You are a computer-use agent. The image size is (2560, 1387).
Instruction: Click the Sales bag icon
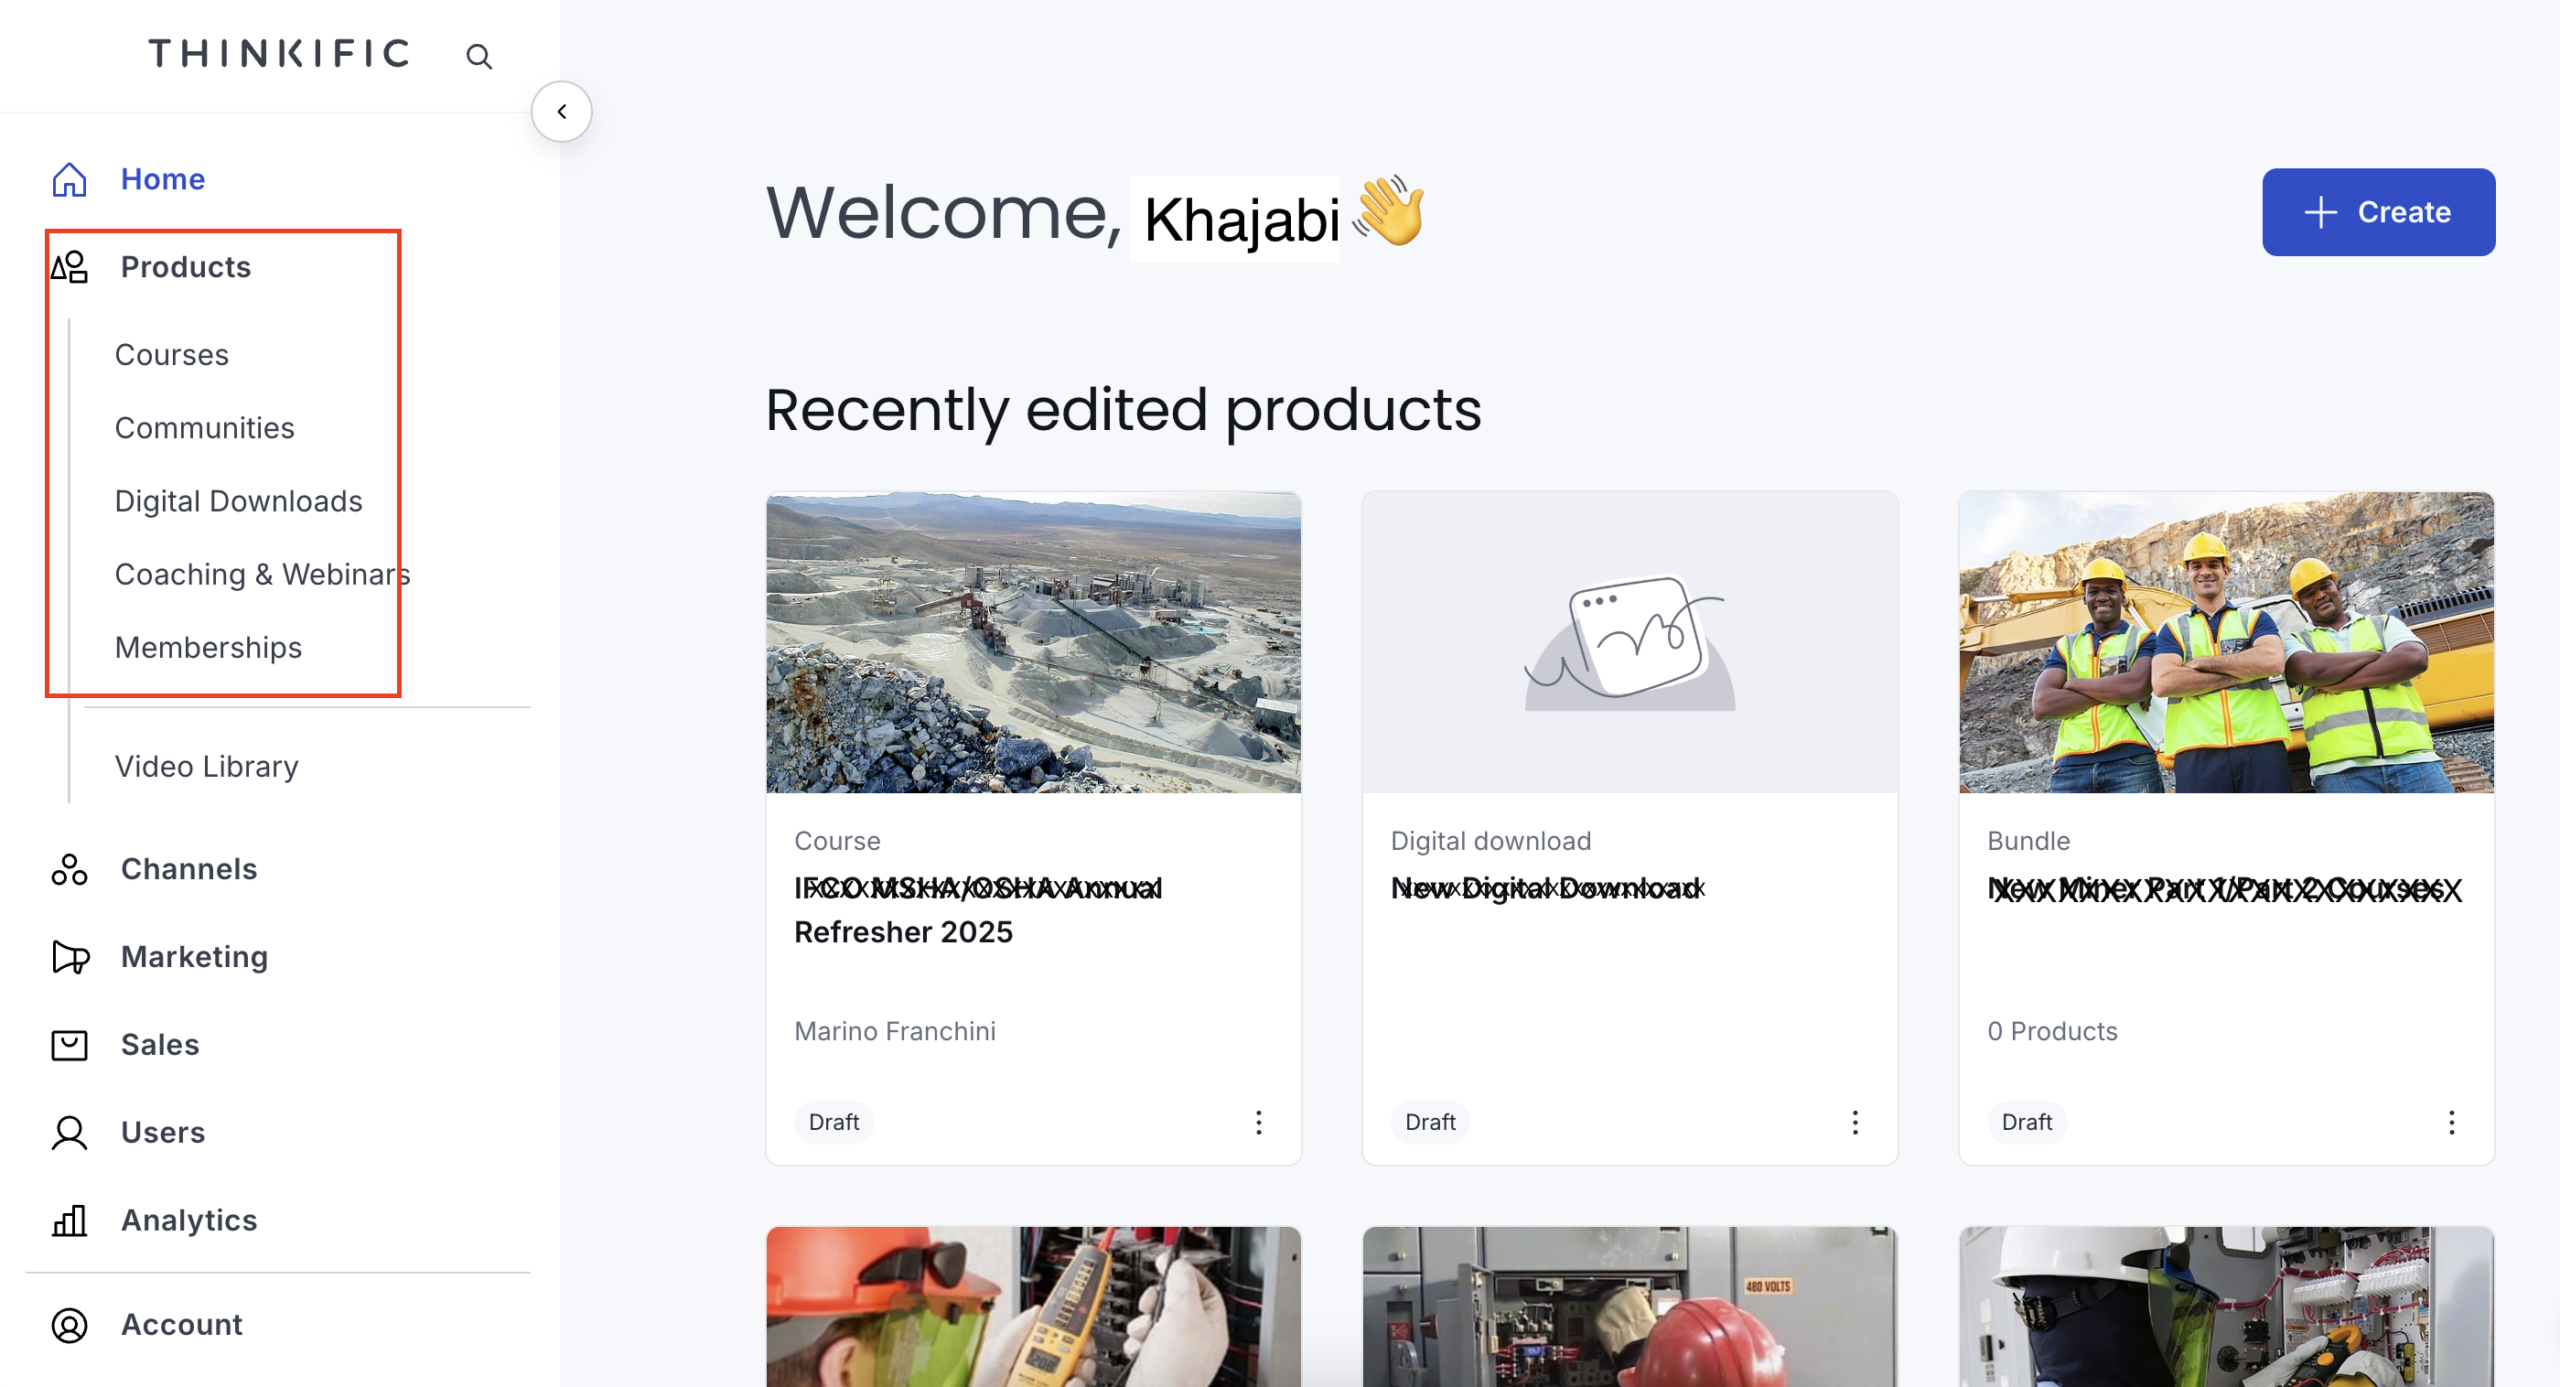click(69, 1045)
